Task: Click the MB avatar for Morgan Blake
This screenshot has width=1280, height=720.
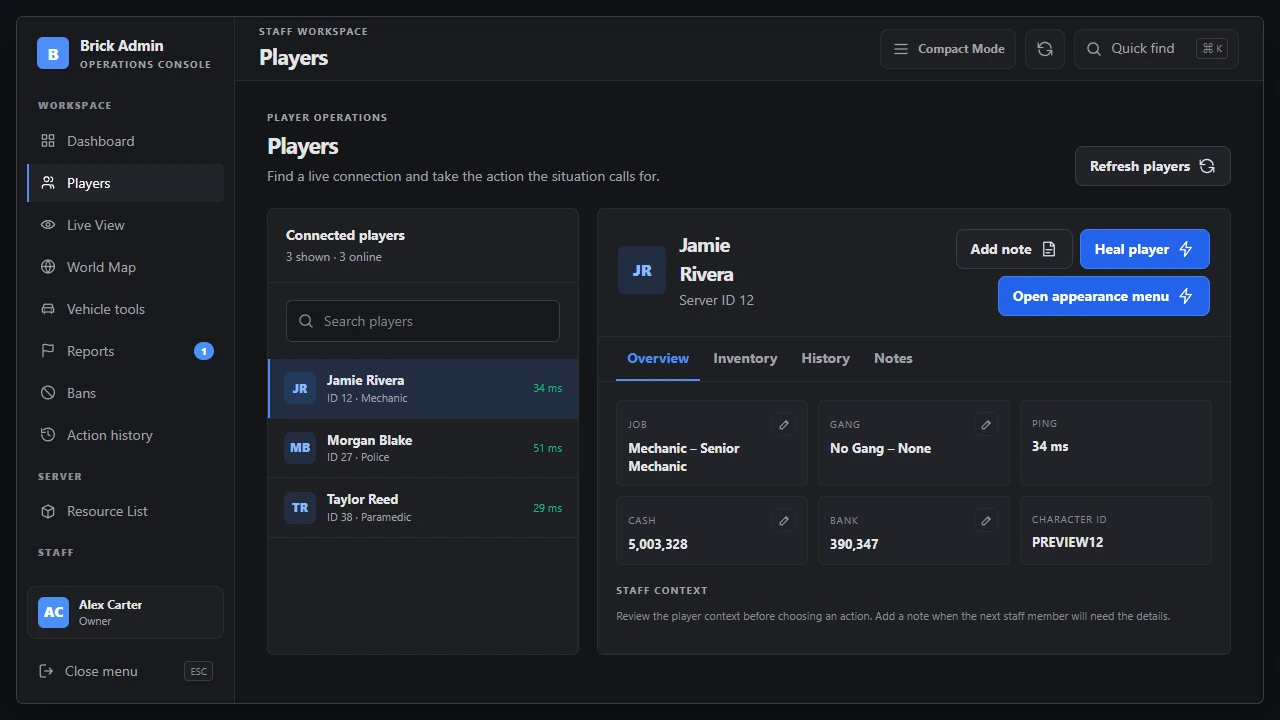Action: pyautogui.click(x=300, y=448)
